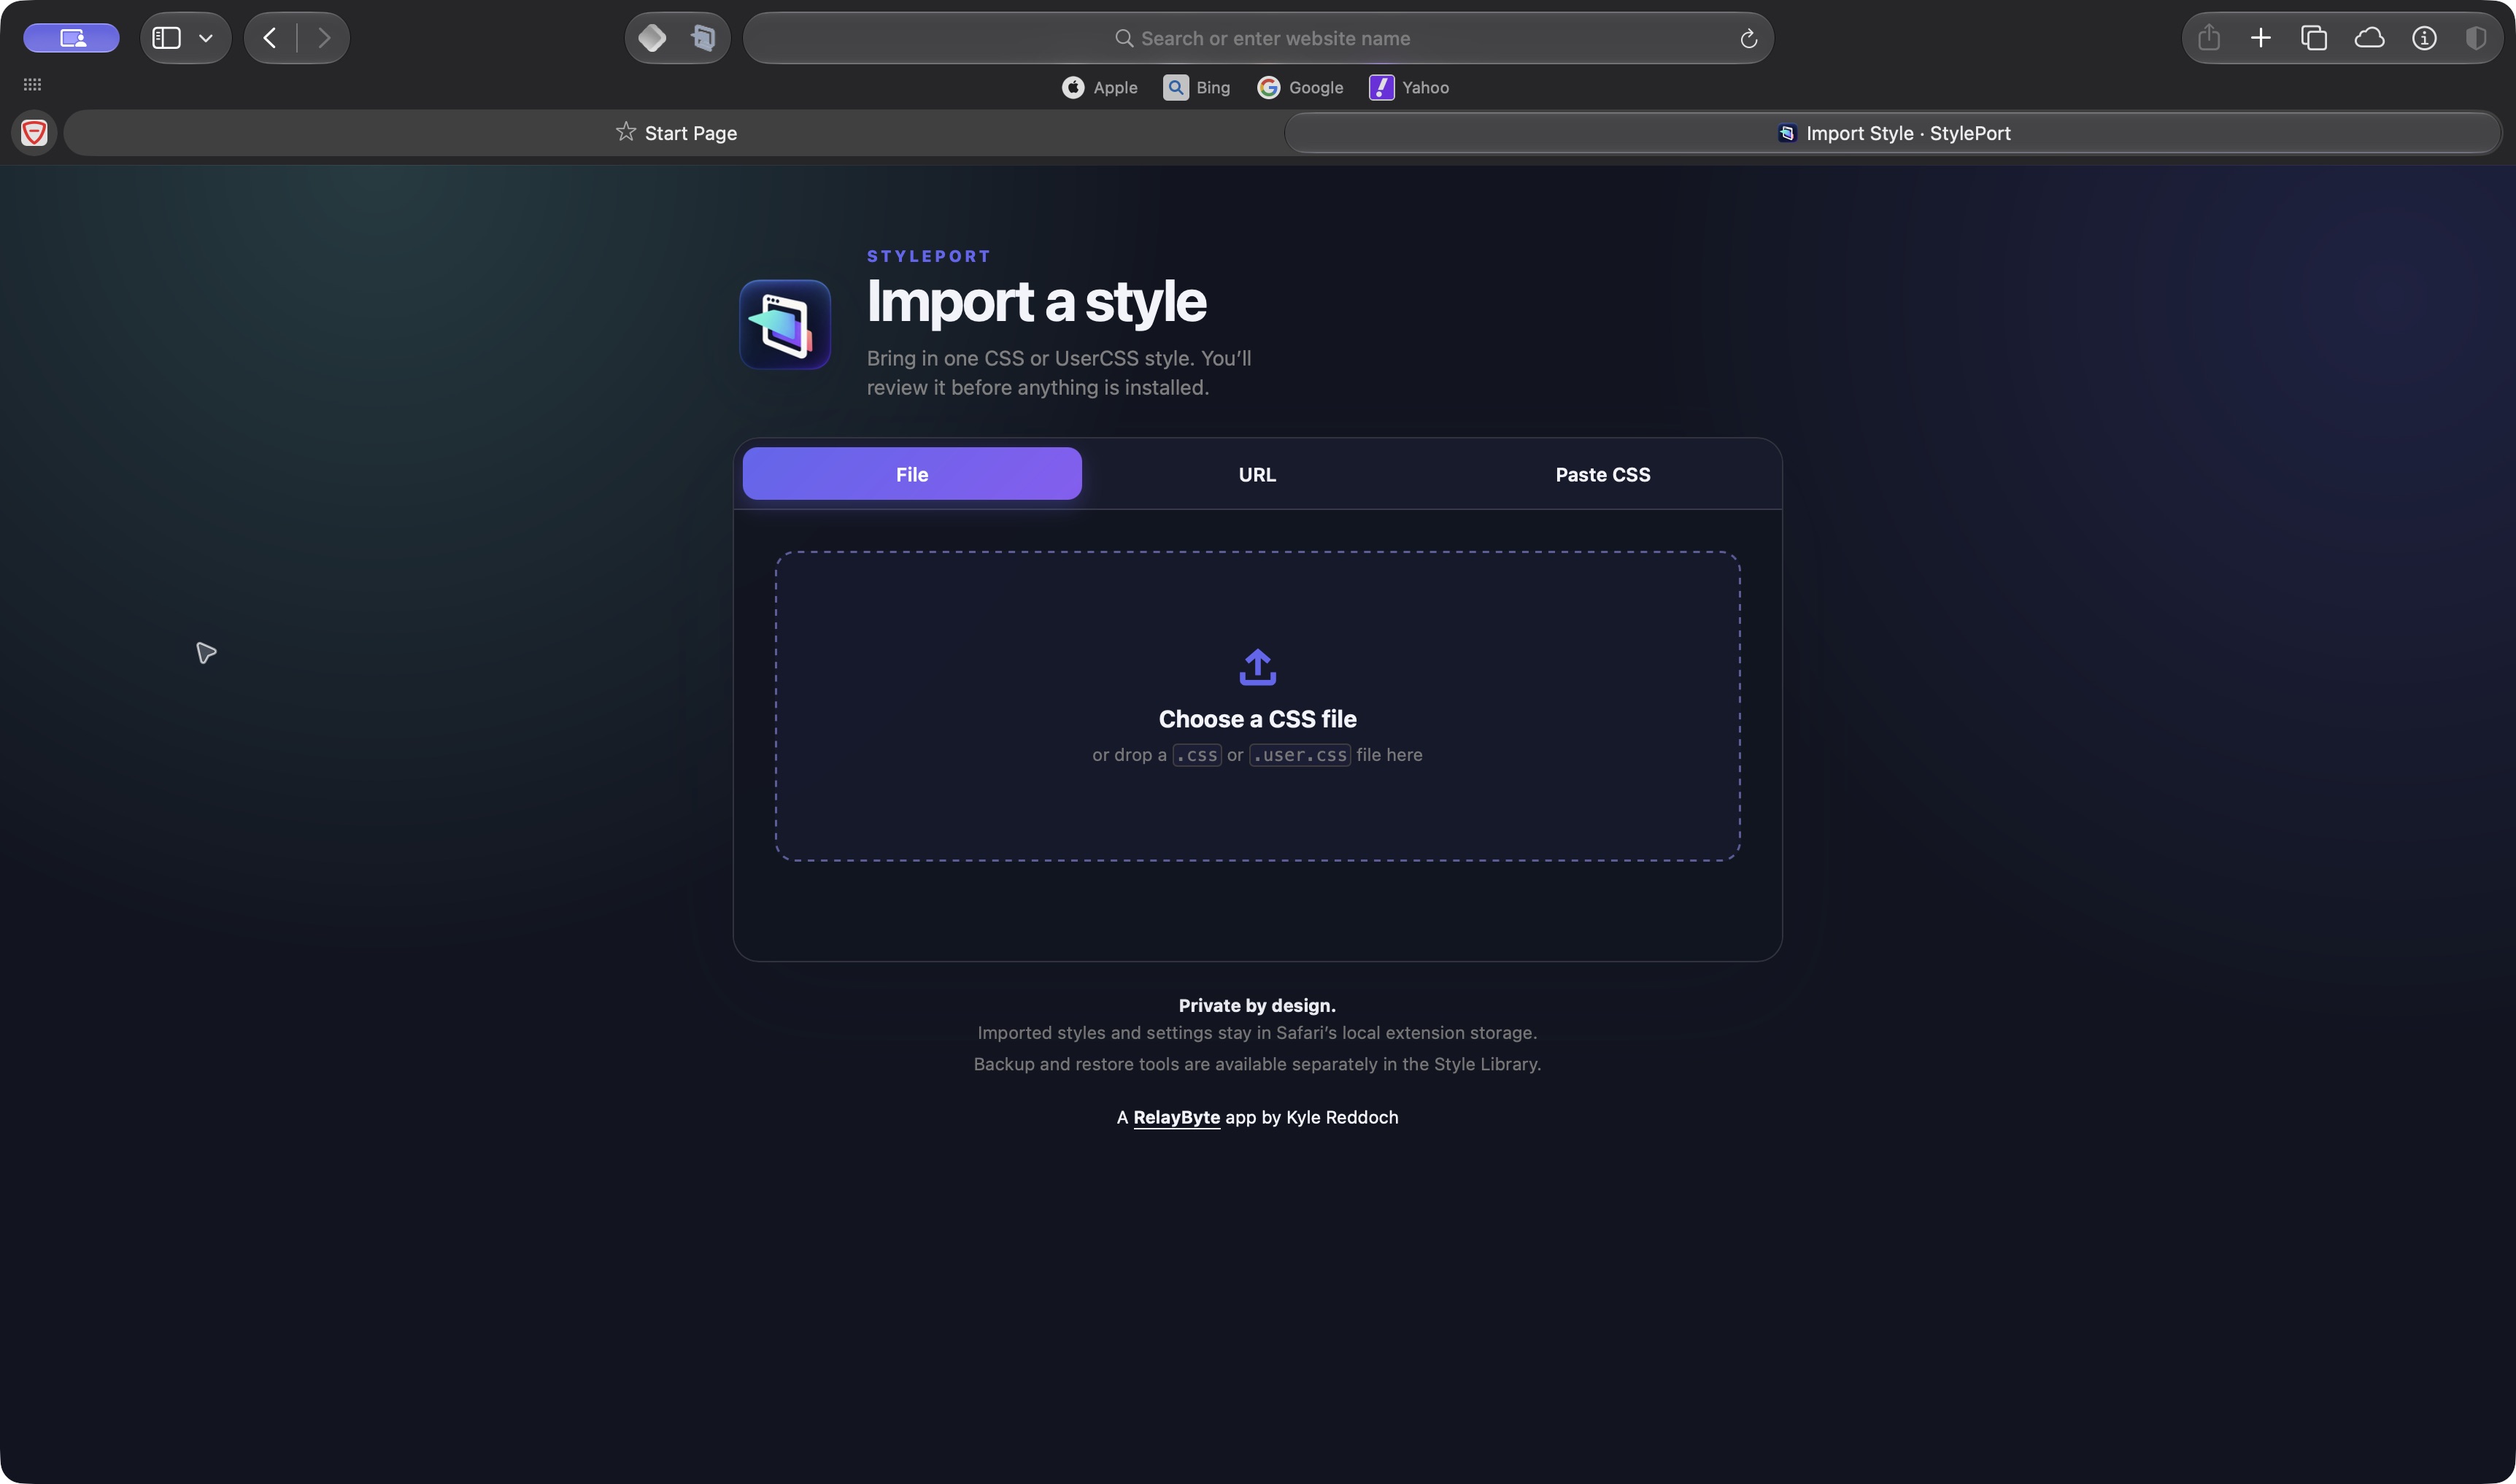Show the tab overview
The height and width of the screenshot is (1484, 2516).
point(2314,38)
